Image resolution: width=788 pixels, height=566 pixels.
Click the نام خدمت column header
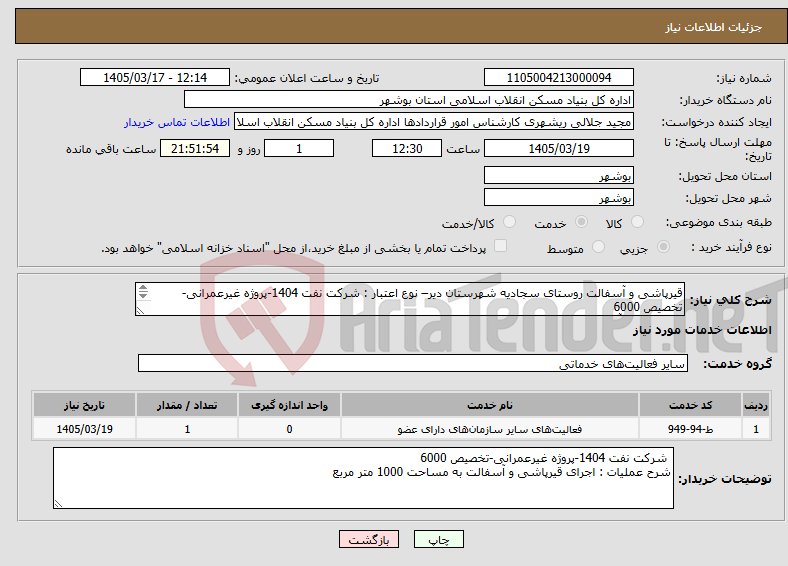click(490, 405)
